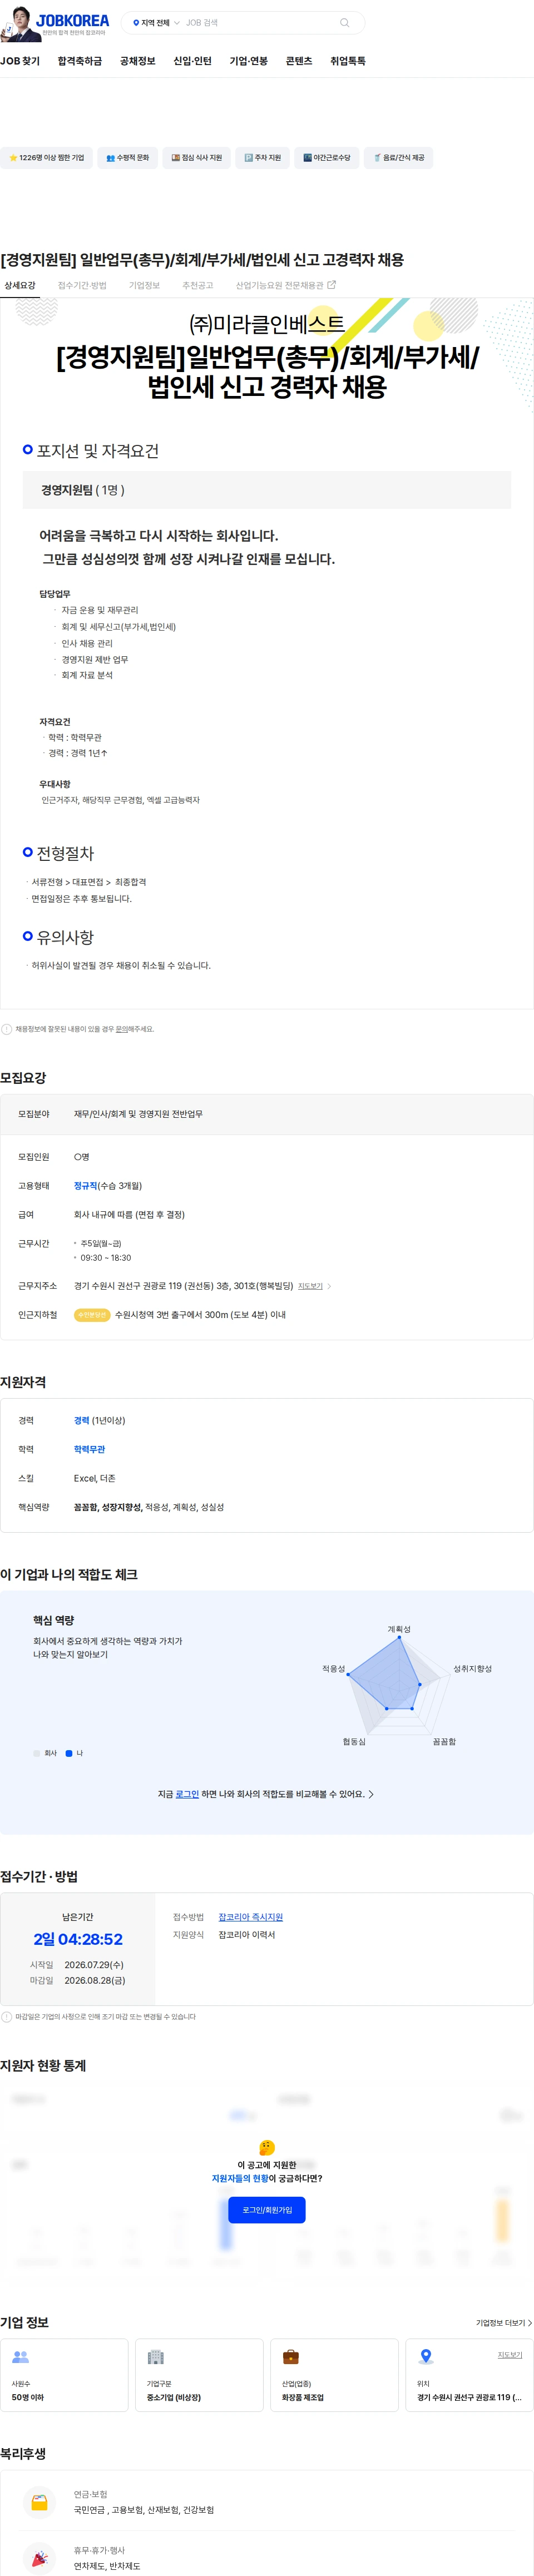This screenshot has width=534, height=2576.
Task: Switch to the 상세요강 tab
Action: [20, 286]
